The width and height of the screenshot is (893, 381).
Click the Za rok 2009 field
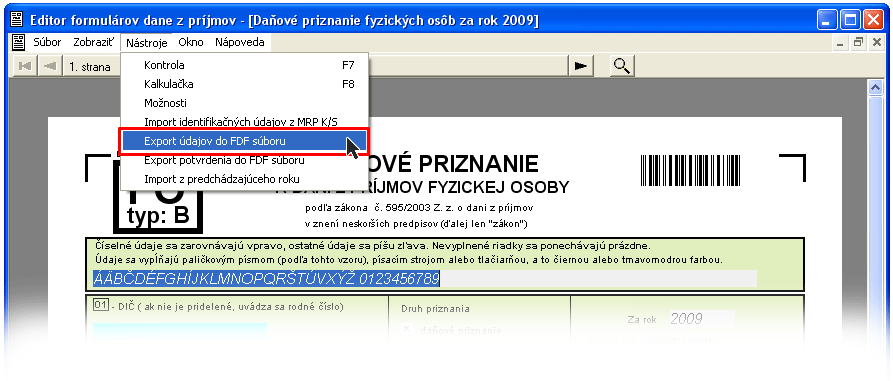click(702, 318)
